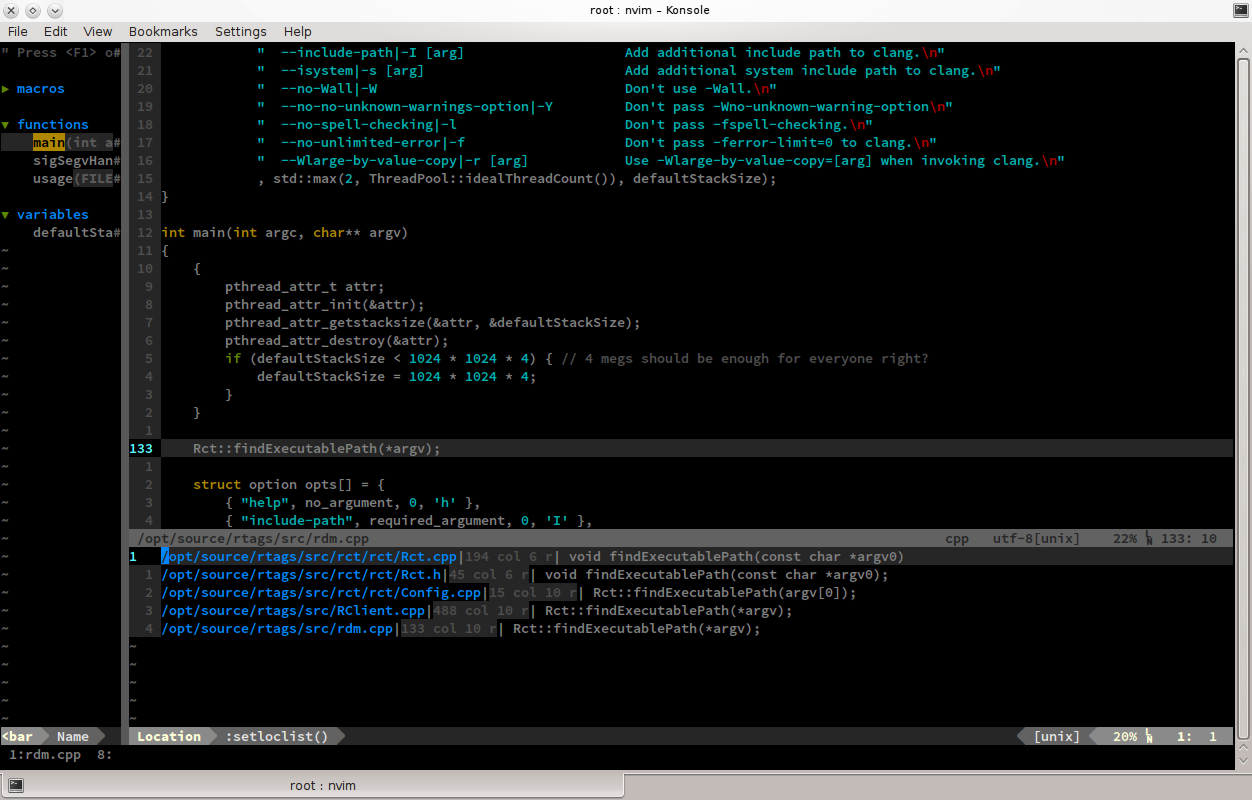Image resolution: width=1252 pixels, height=800 pixels.
Task: Click the pthread_attr_init(&attr) line
Action: coord(325,305)
